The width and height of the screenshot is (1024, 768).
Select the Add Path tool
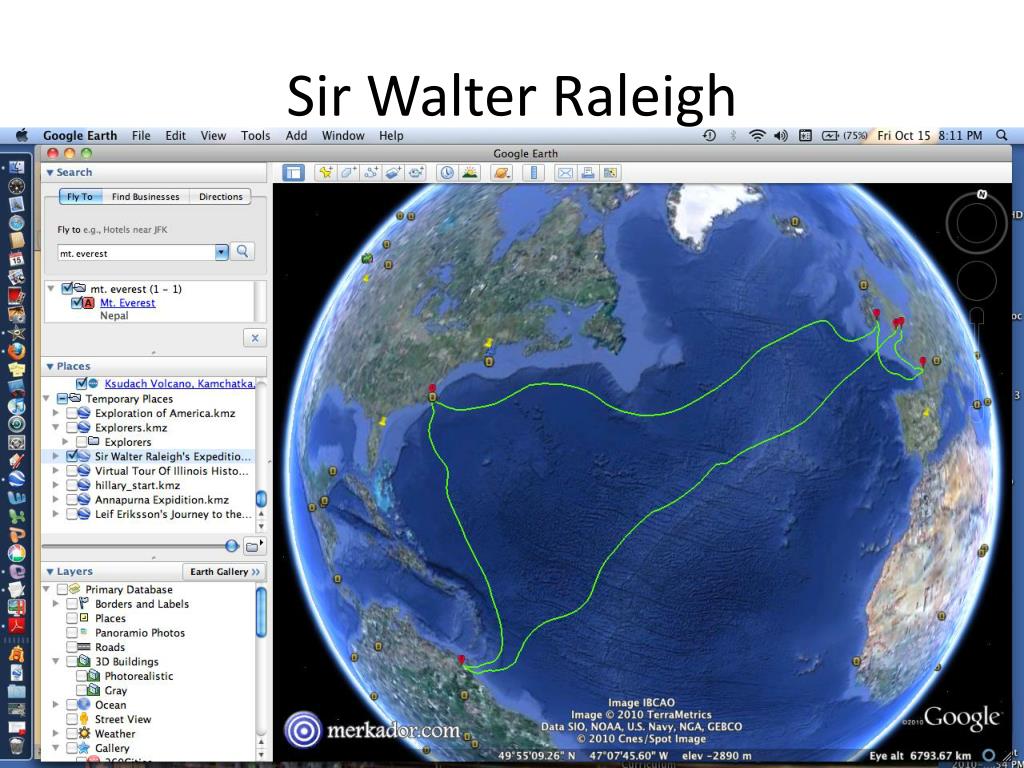pyautogui.click(x=371, y=172)
